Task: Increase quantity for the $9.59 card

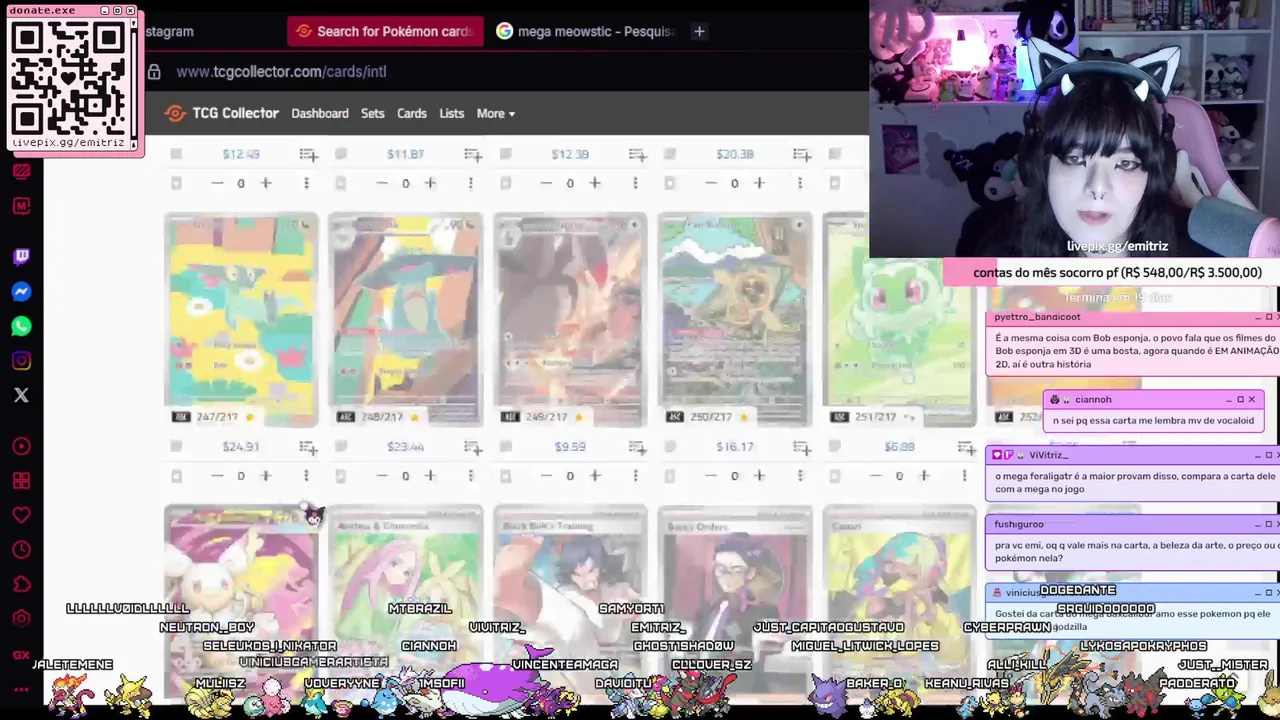Action: [x=595, y=476]
